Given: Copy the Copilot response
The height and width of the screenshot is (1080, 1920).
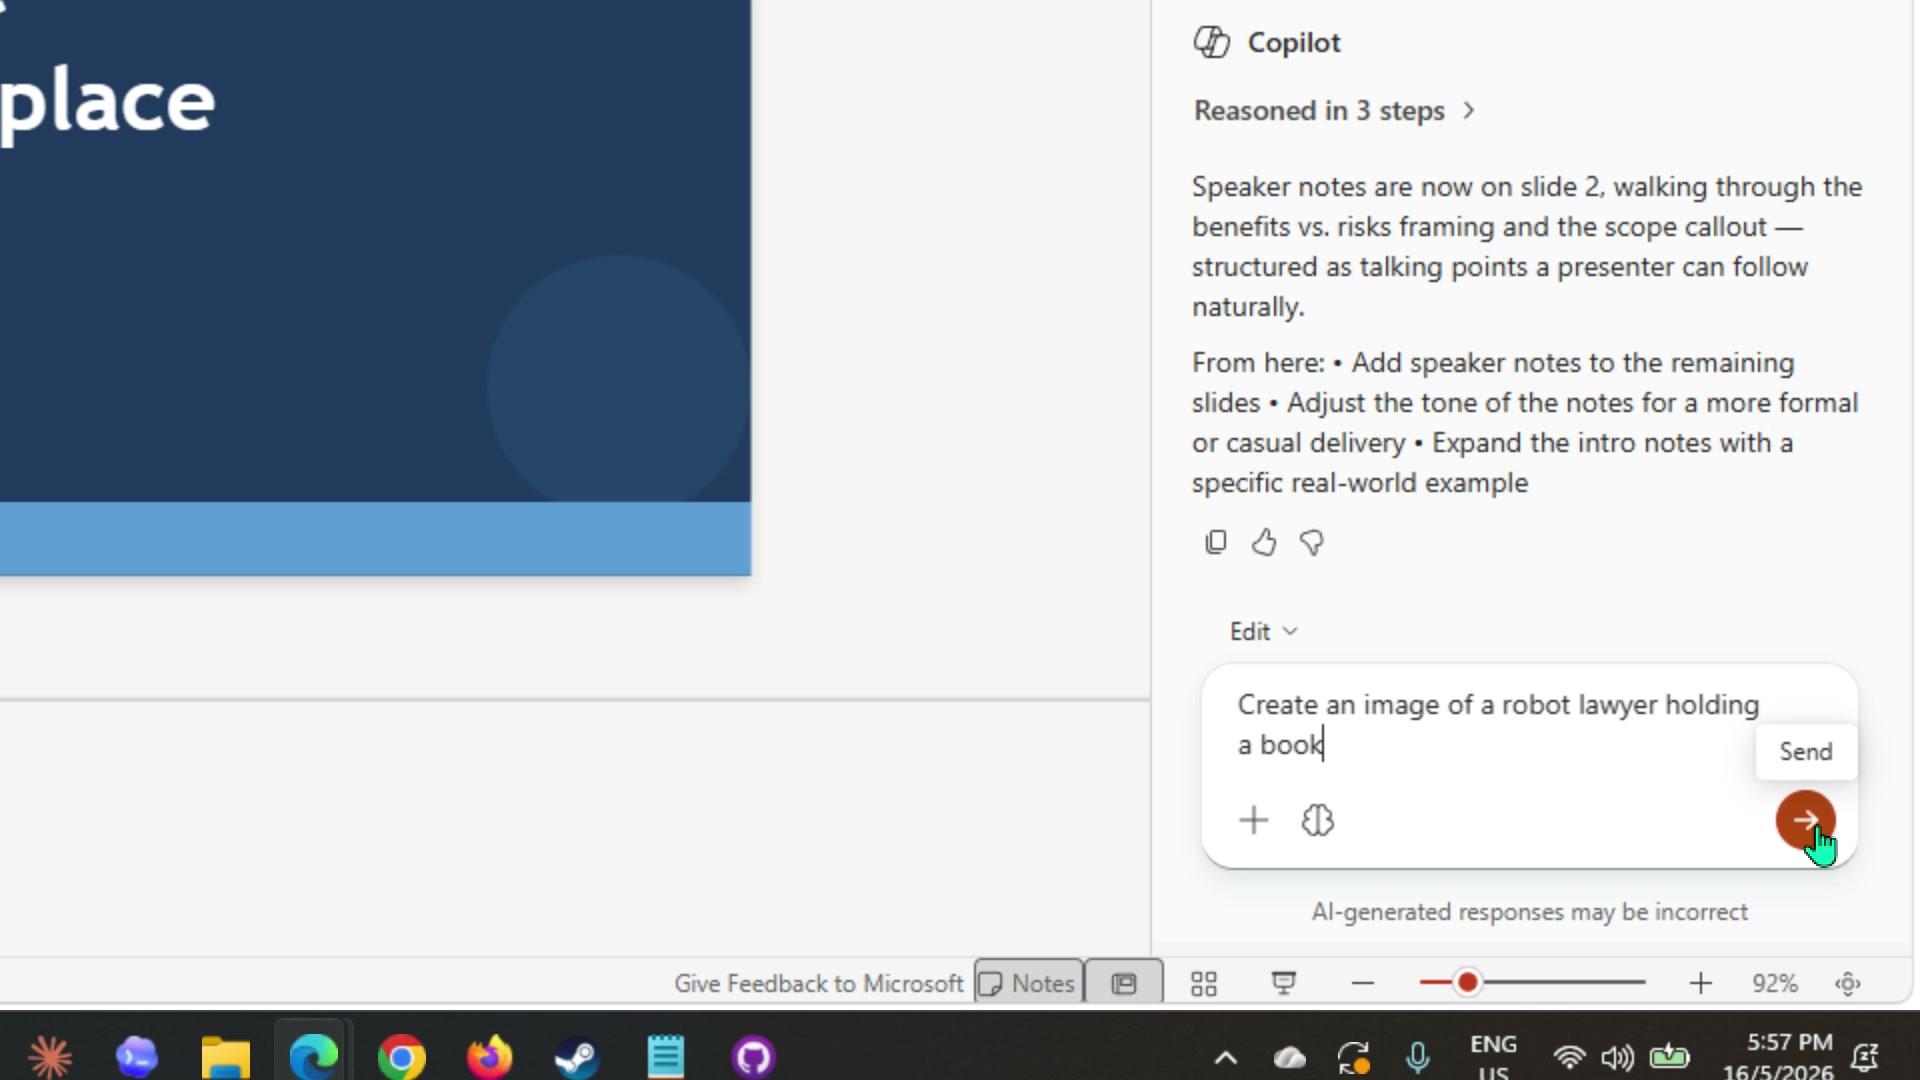Looking at the screenshot, I should coord(1215,542).
